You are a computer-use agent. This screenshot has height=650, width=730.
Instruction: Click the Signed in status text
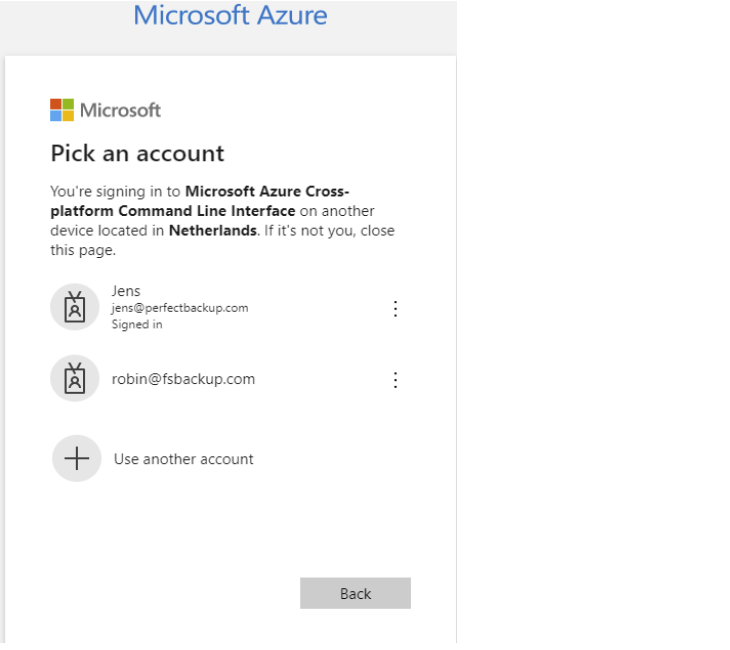137,325
